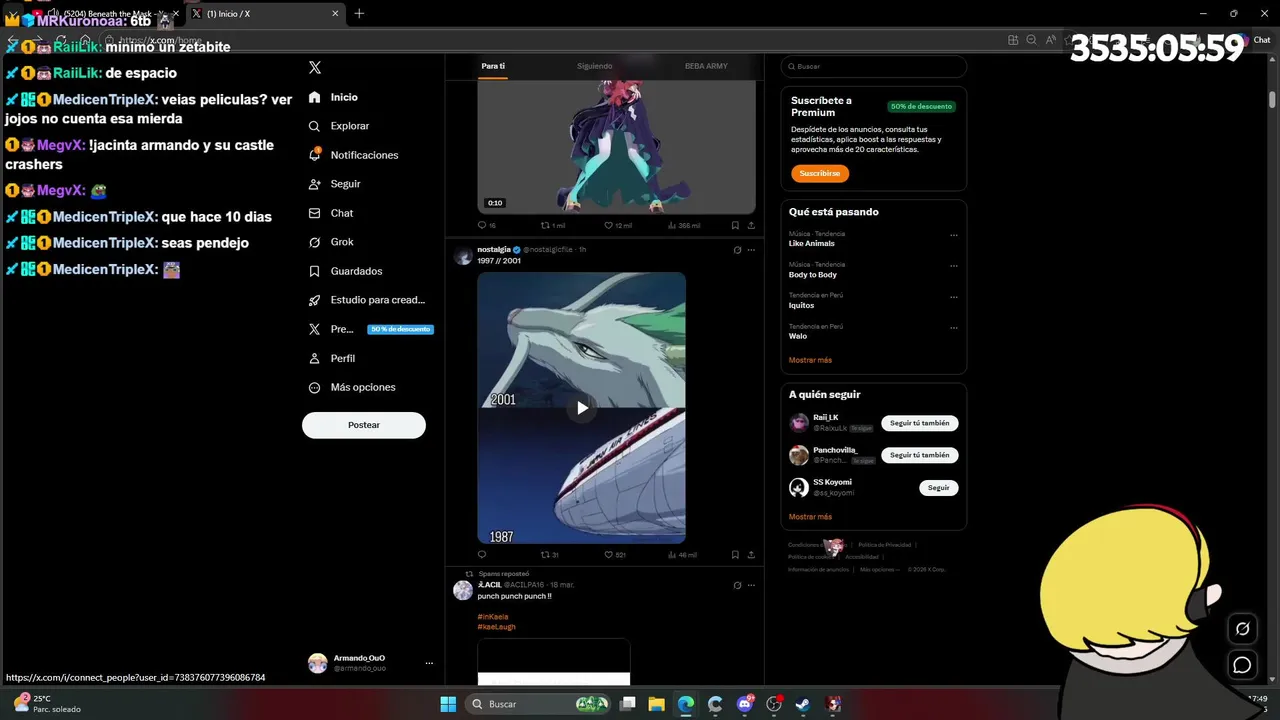Click #inKaela hashtag
The width and height of the screenshot is (1280, 720).
493,617
